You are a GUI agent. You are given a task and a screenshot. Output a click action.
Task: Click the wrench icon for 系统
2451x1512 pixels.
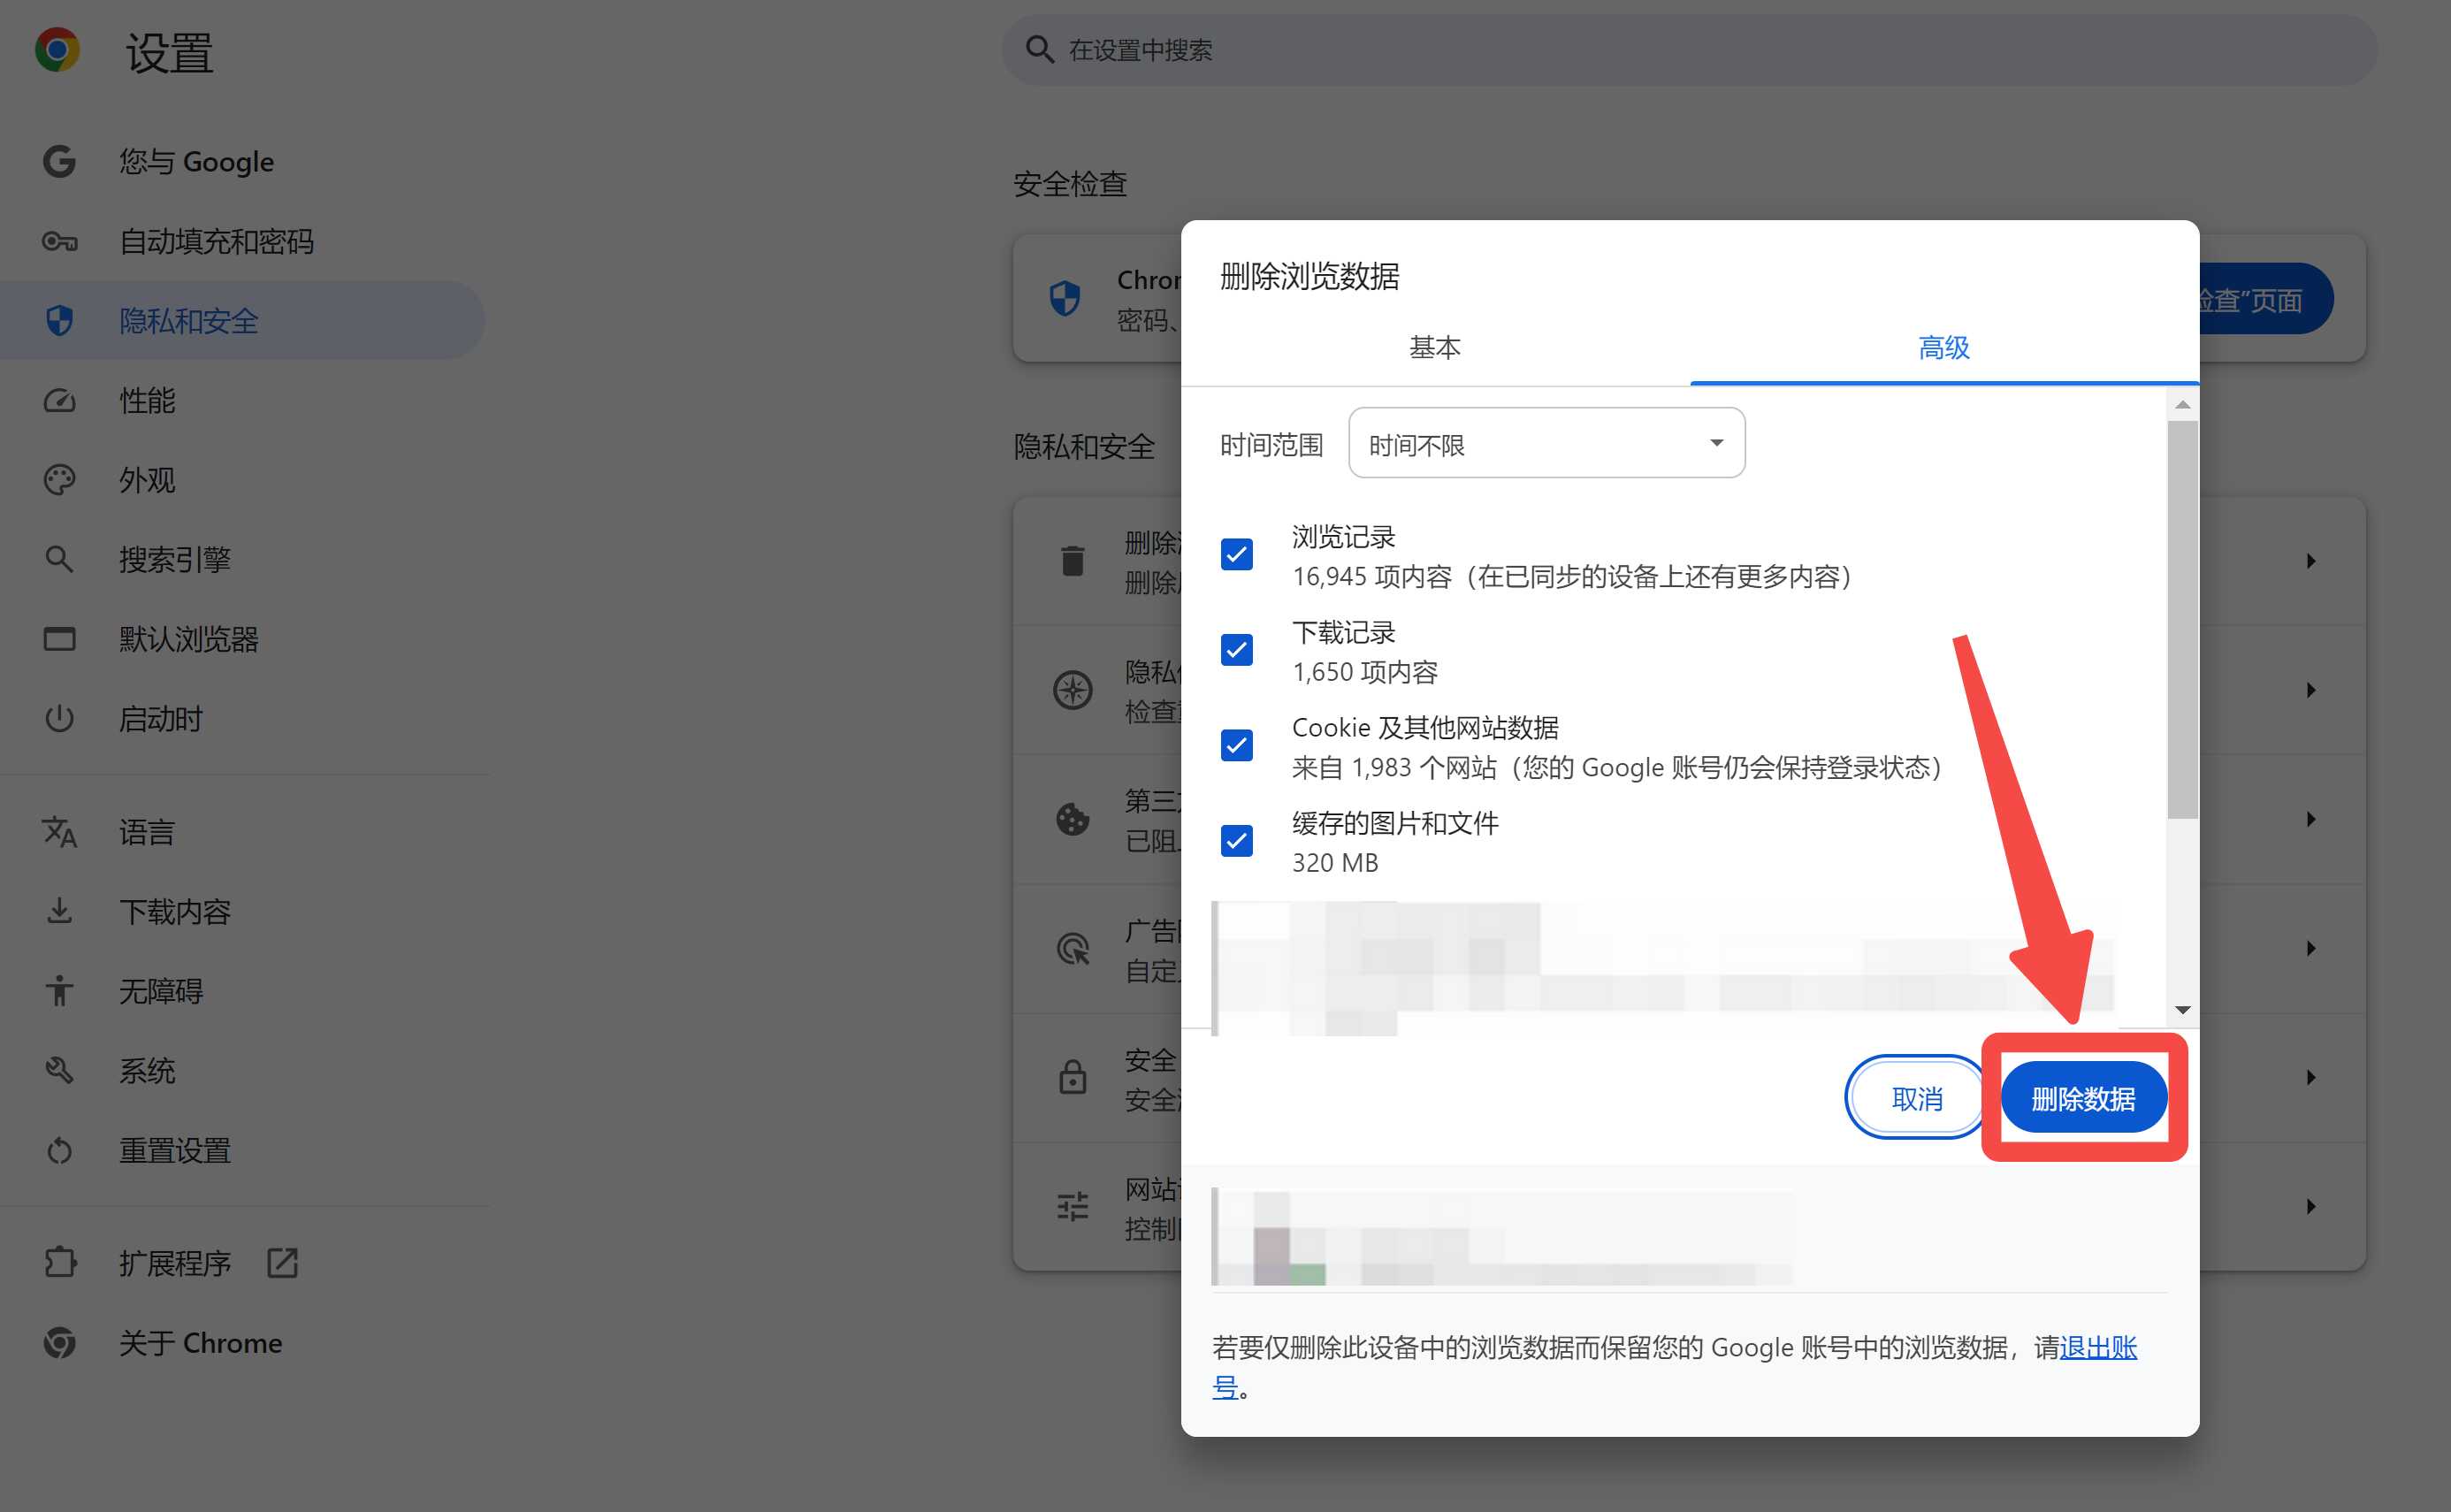(59, 1071)
